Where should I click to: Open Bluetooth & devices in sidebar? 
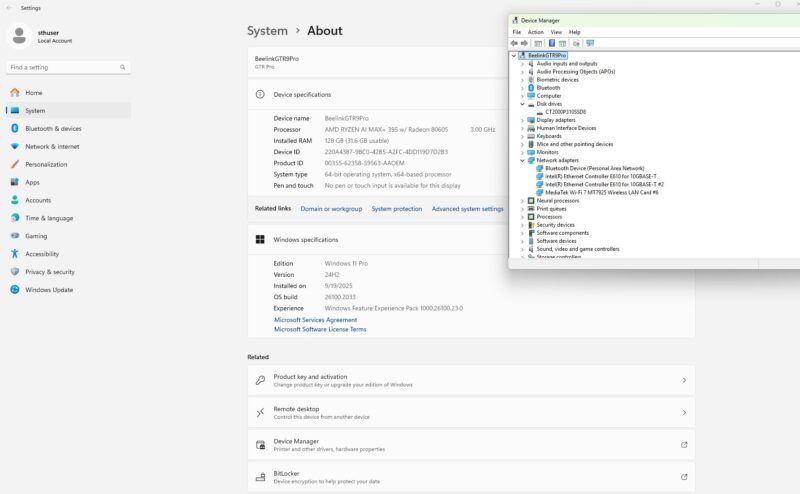(53, 128)
